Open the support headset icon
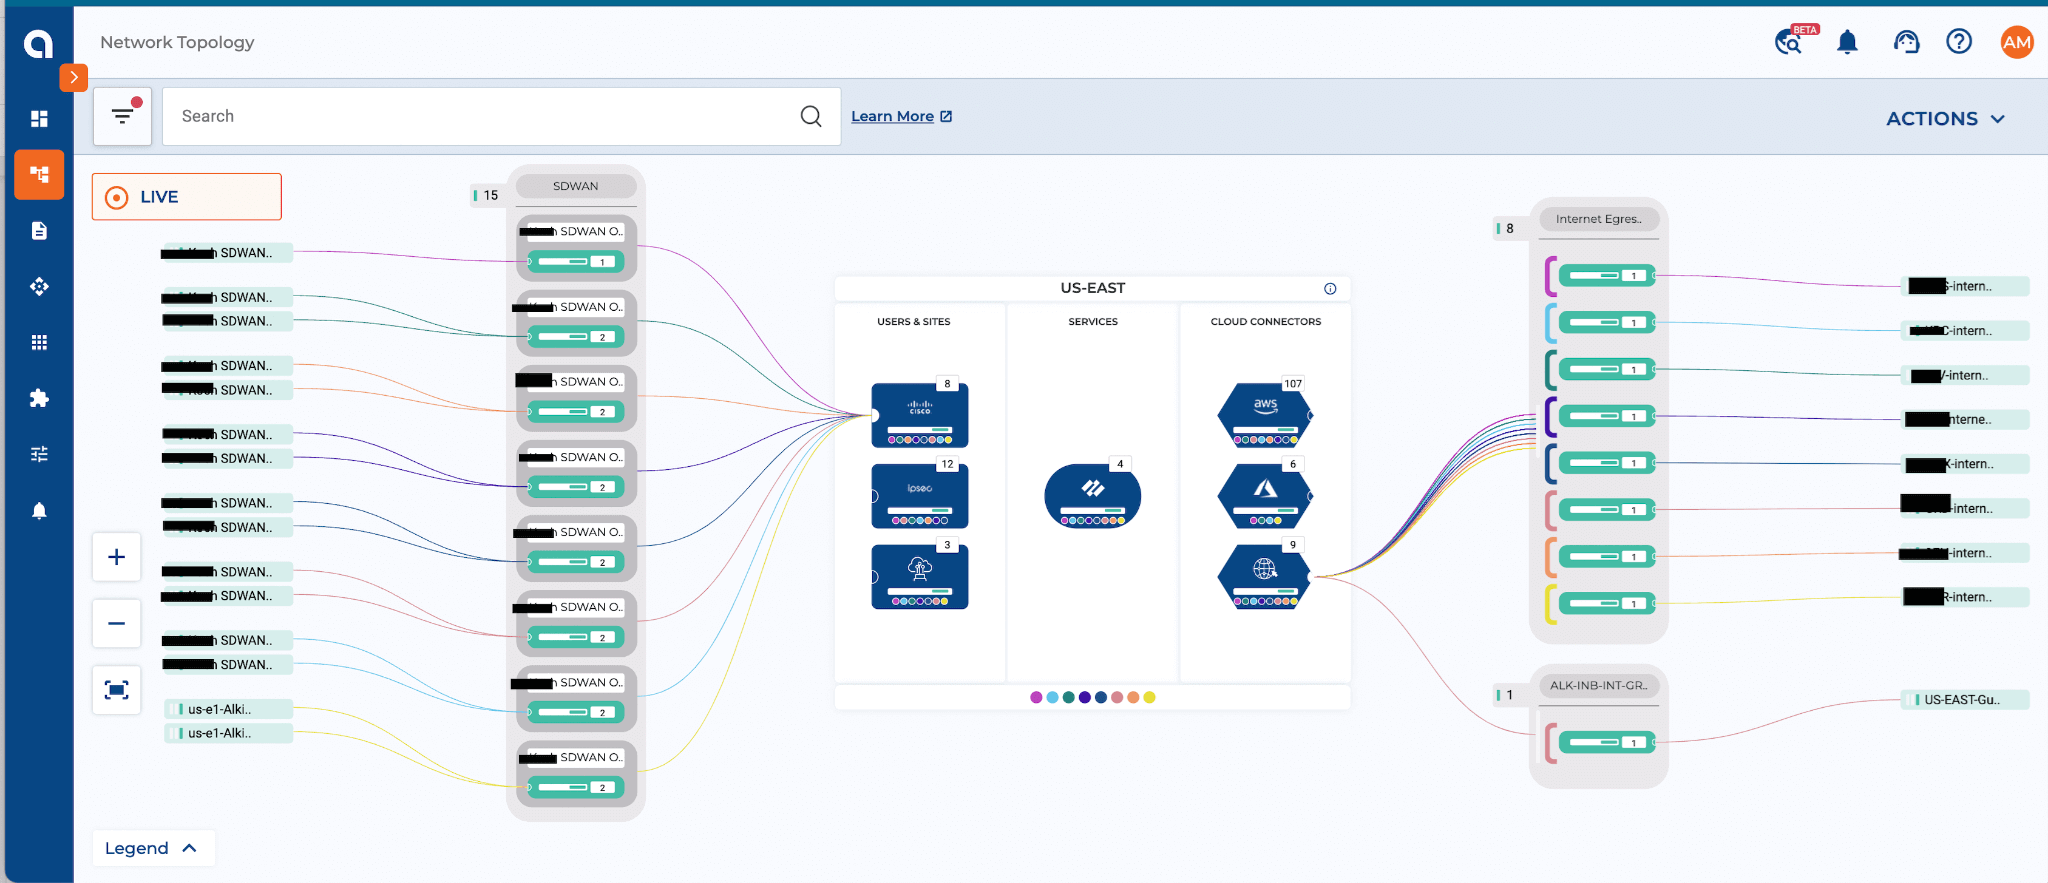 [1906, 42]
